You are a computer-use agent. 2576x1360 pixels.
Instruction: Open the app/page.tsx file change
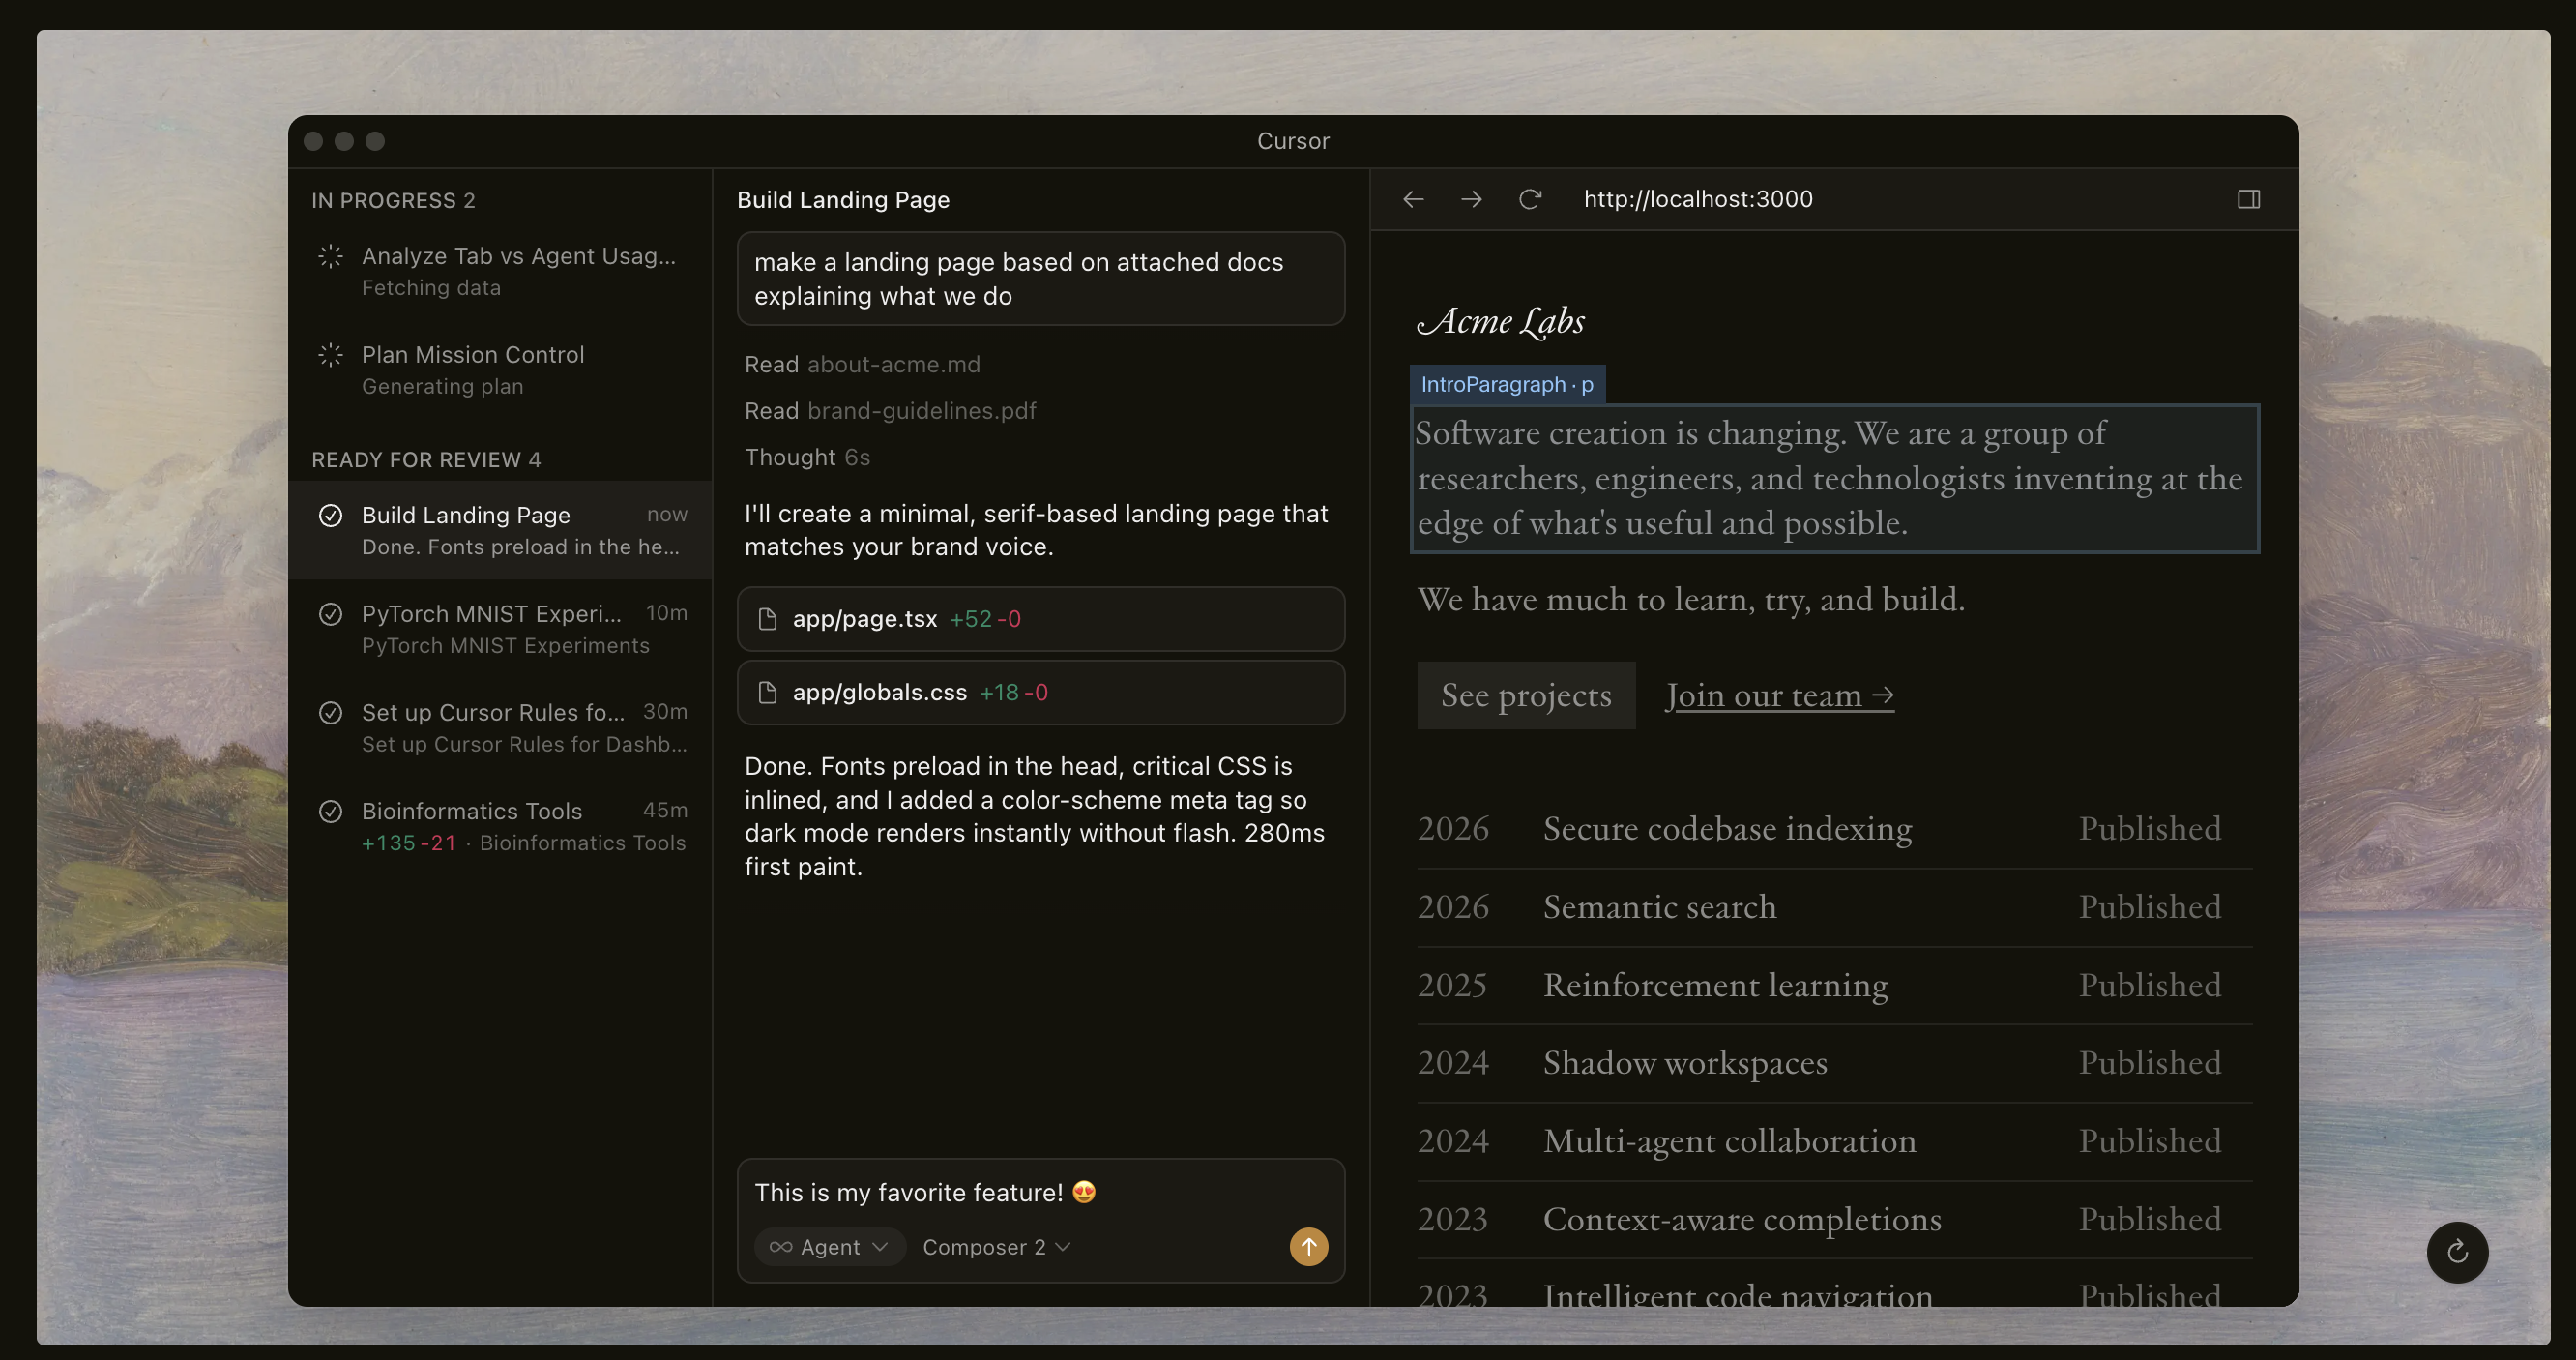click(x=1040, y=619)
